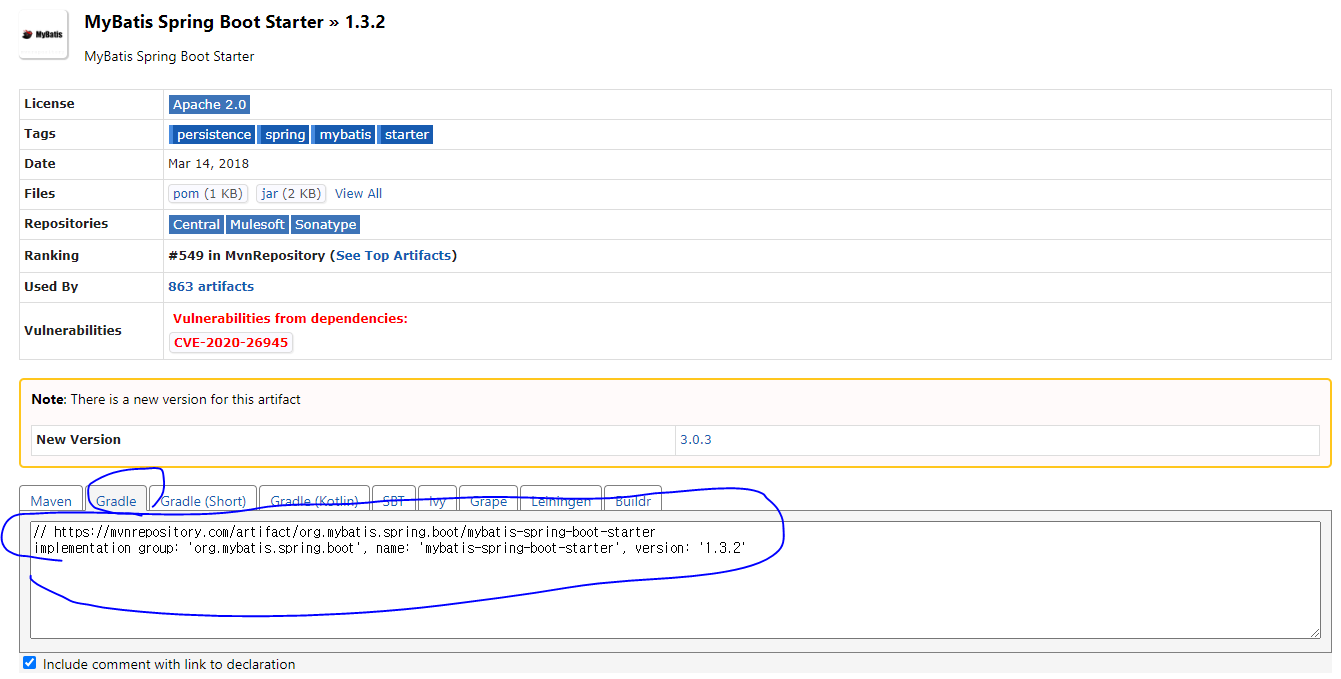Go to new version 3.0.3
Image resolution: width=1341 pixels, height=679 pixels.
pos(695,440)
